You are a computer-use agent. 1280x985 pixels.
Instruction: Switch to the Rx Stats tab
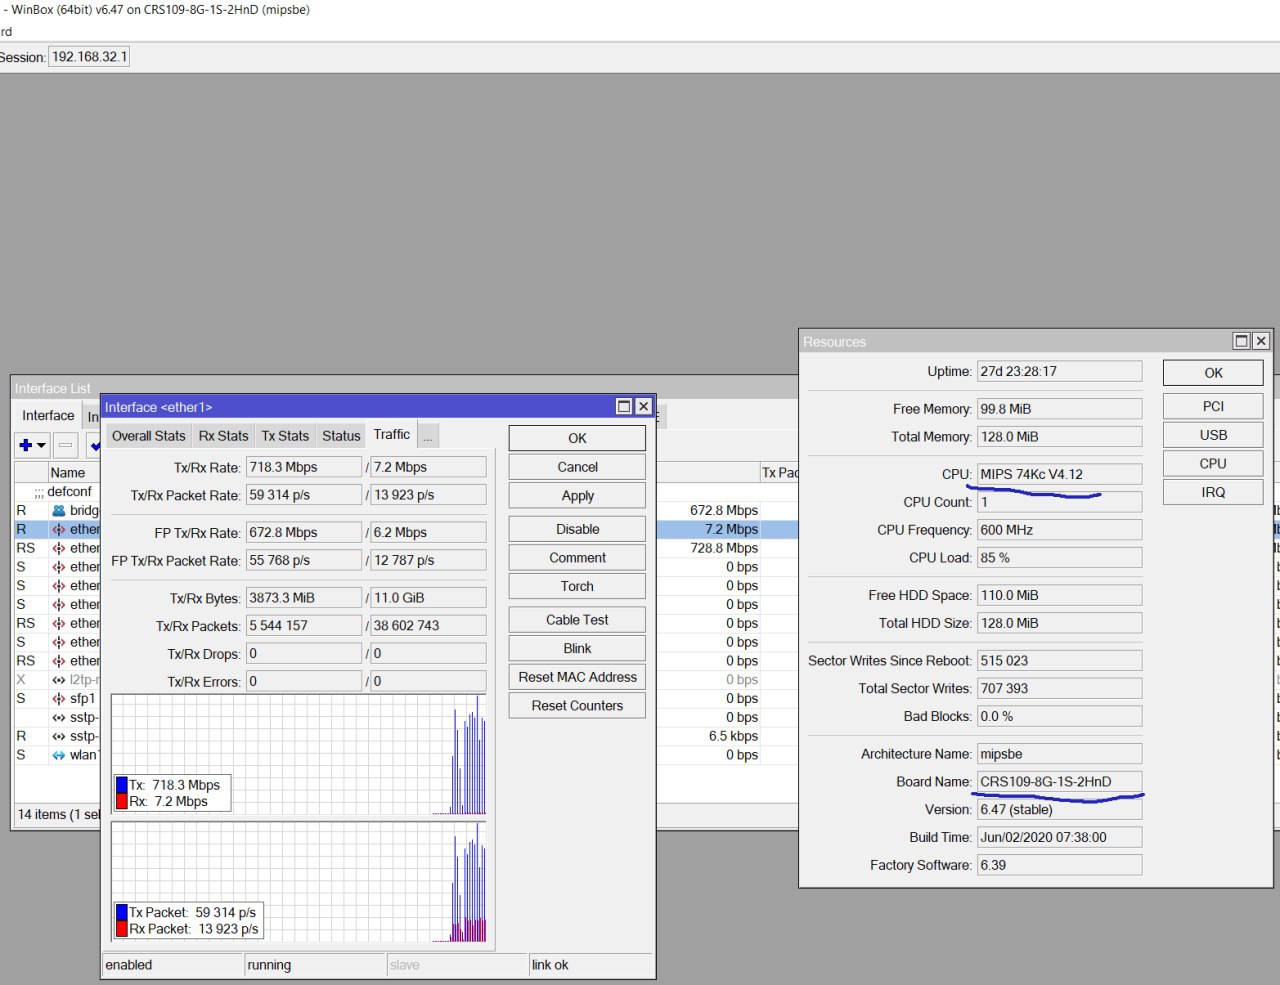(223, 436)
